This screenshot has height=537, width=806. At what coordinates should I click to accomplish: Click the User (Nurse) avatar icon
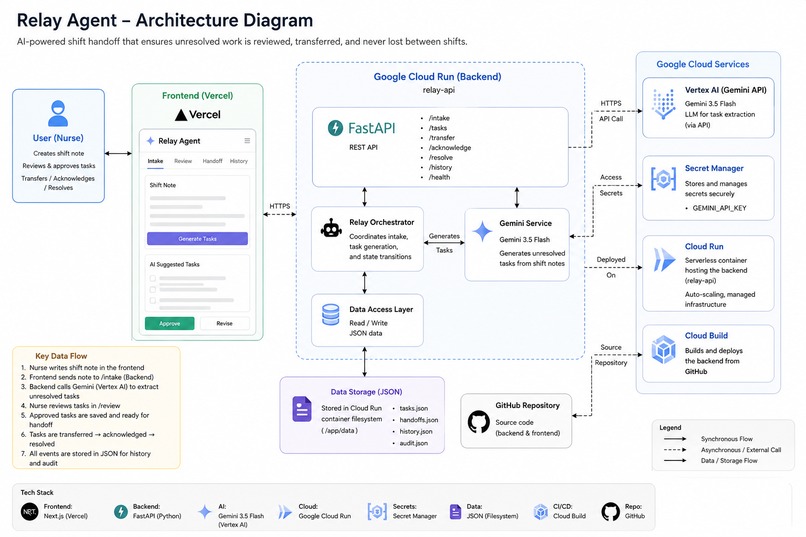(x=58, y=113)
